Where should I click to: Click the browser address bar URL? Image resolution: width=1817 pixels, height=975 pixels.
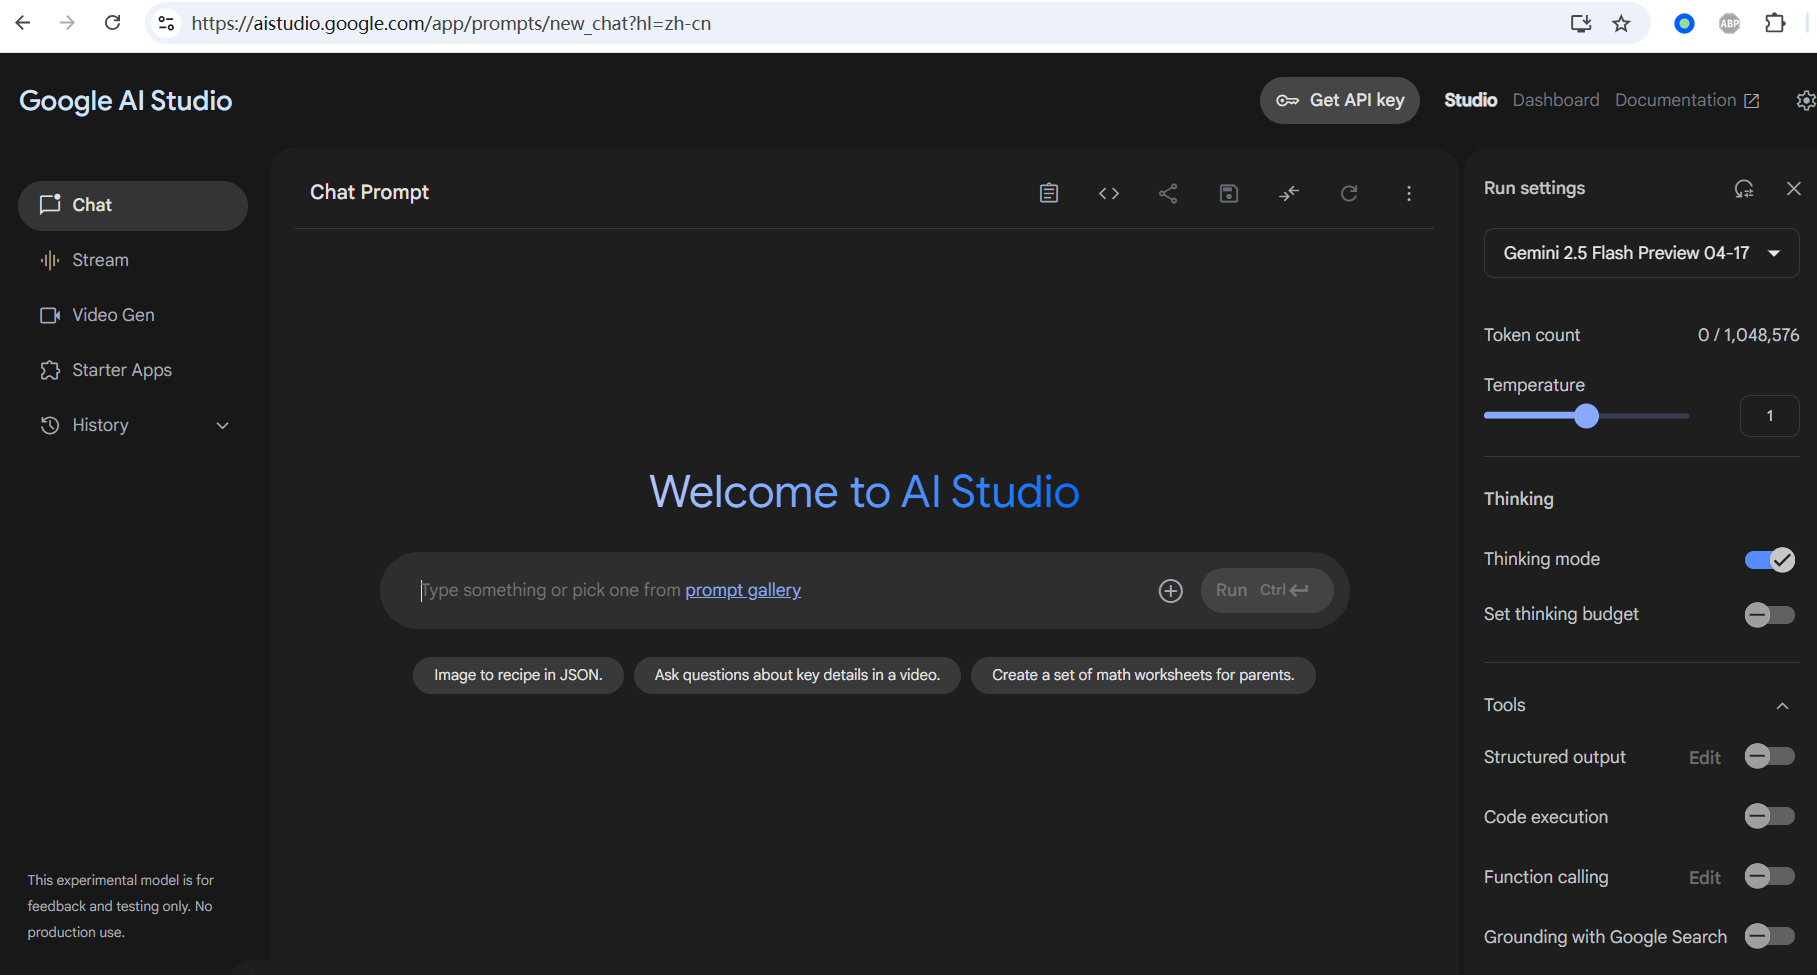pos(451,23)
